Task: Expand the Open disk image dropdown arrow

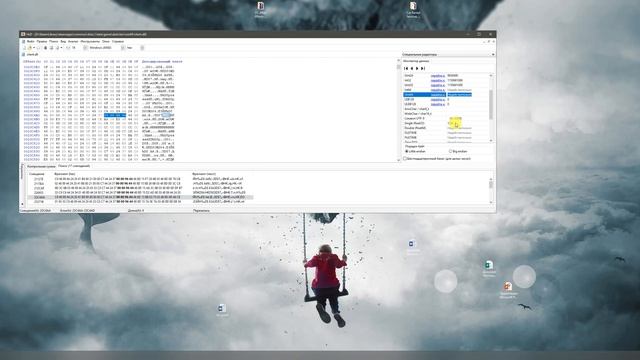Action: coord(61,48)
